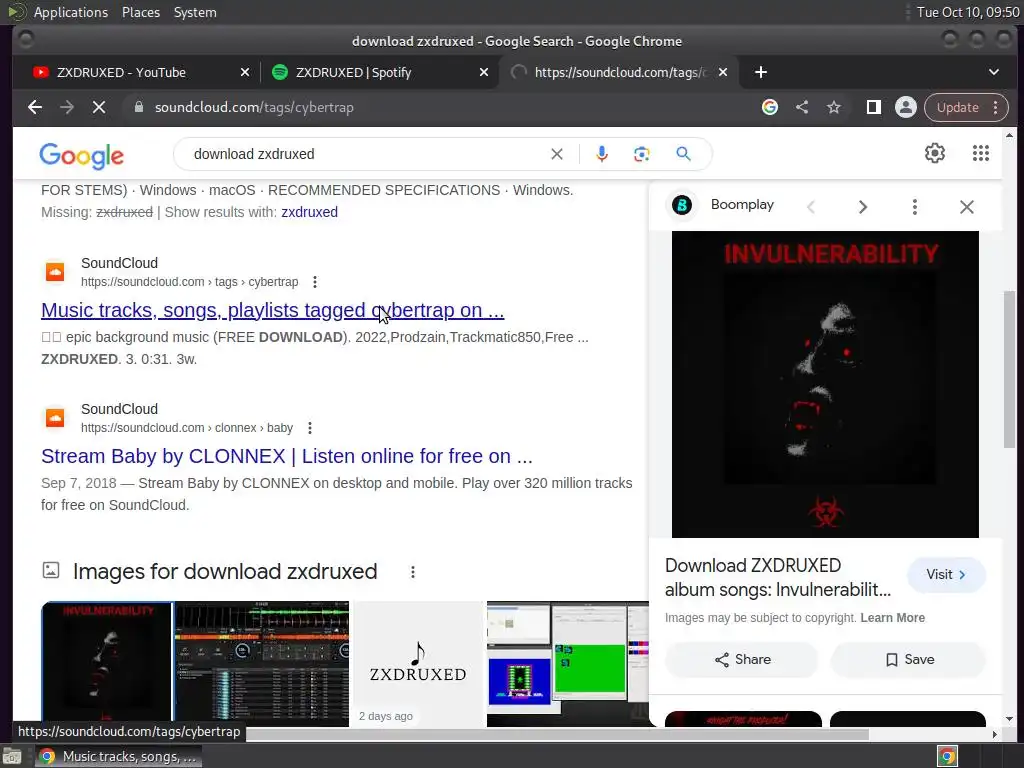The width and height of the screenshot is (1024, 768).
Task: Open more options for clonnex baby result
Action: point(310,428)
